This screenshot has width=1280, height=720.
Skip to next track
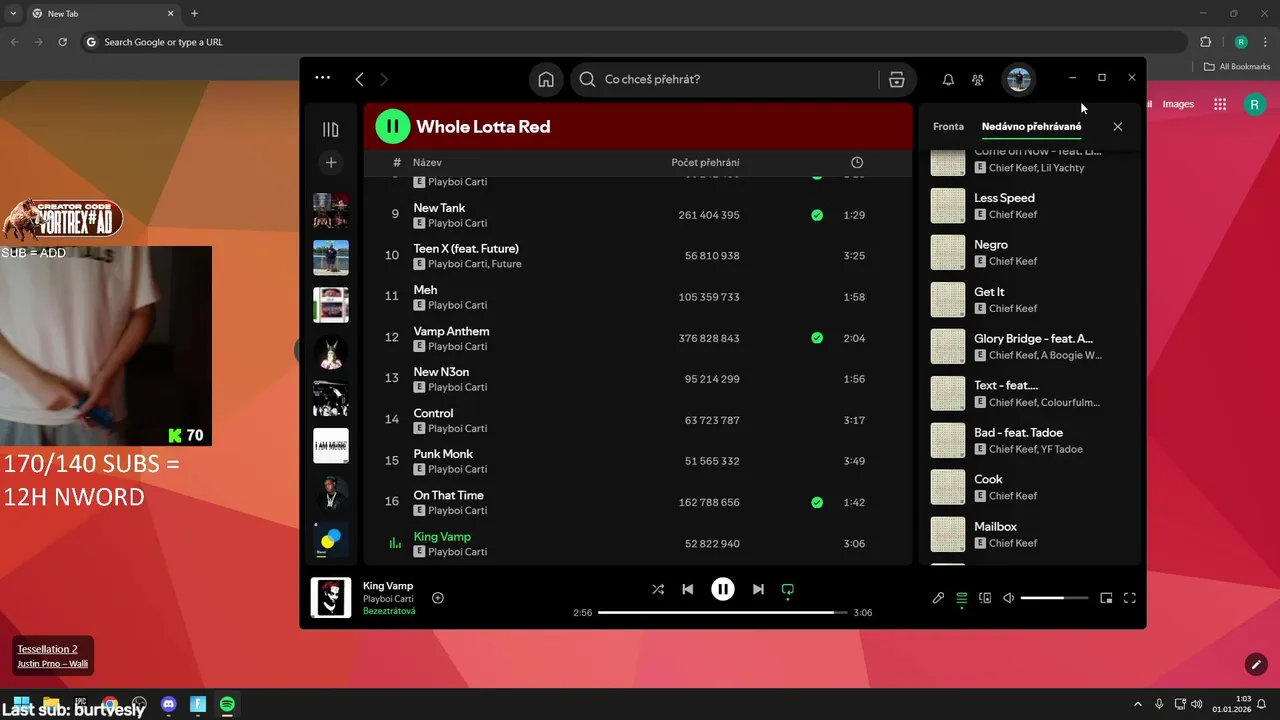(x=758, y=590)
